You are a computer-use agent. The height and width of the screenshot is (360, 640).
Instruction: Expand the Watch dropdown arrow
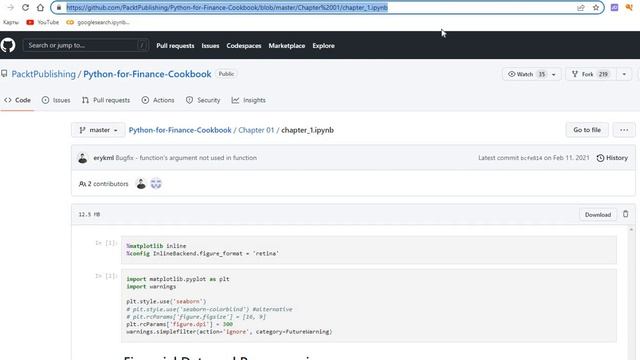(x=554, y=74)
